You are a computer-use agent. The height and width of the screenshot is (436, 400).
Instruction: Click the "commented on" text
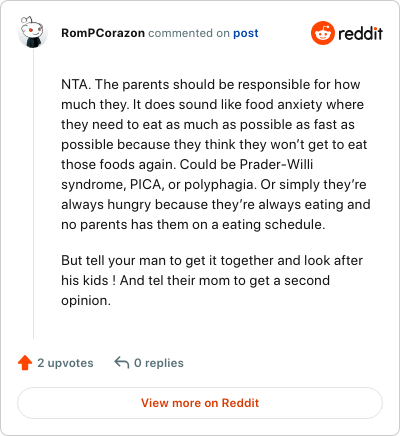[x=189, y=33]
